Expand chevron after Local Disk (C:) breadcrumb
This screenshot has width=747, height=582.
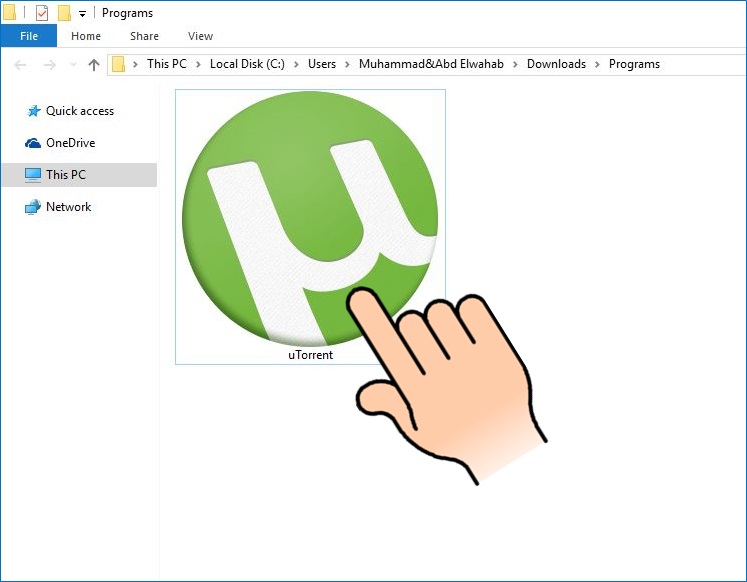(296, 64)
